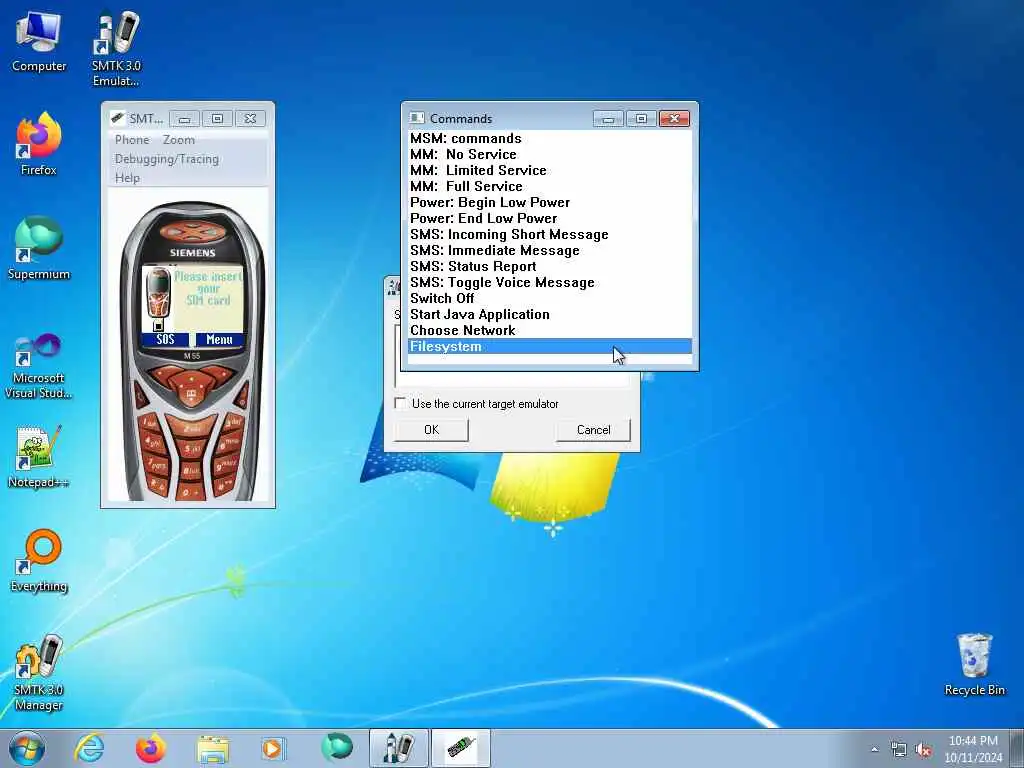Viewport: 1024px width, 768px height.
Task: Open Windows Explorer from the taskbar
Action: [213, 748]
